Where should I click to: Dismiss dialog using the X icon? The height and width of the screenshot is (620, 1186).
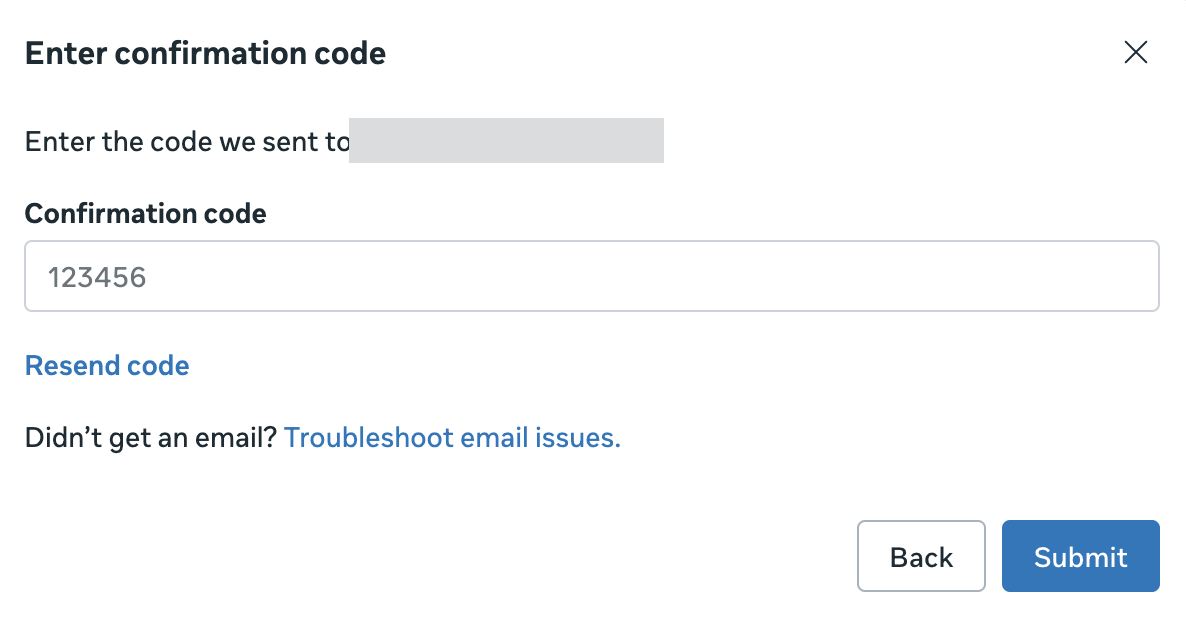coord(1135,53)
